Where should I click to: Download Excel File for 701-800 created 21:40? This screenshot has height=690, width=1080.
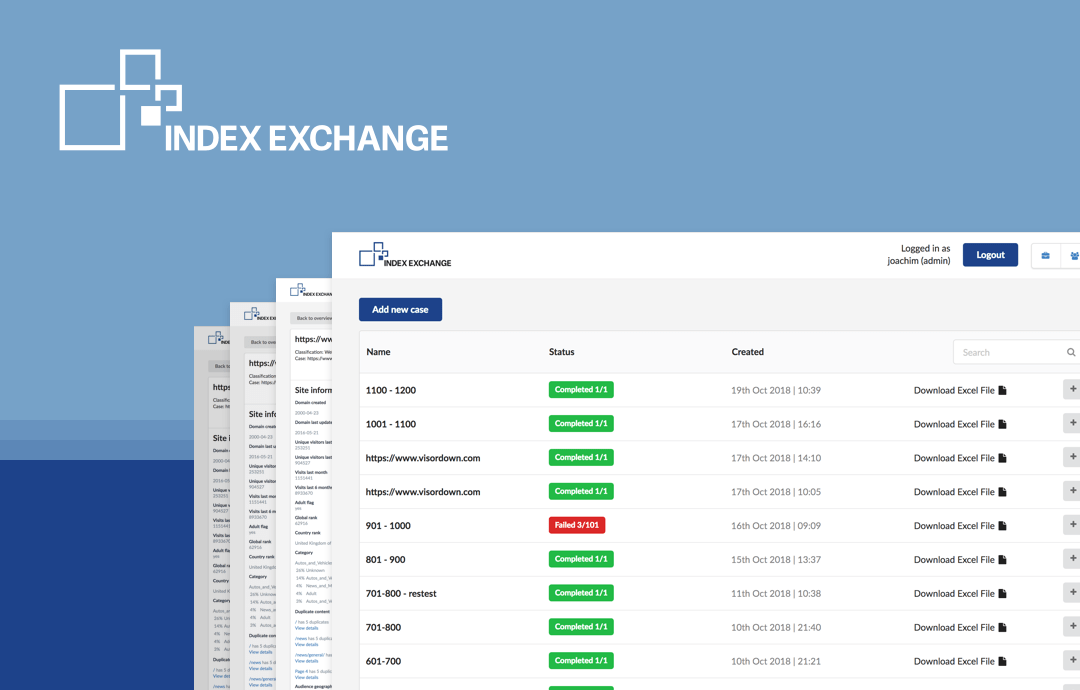pyautogui.click(x=960, y=627)
